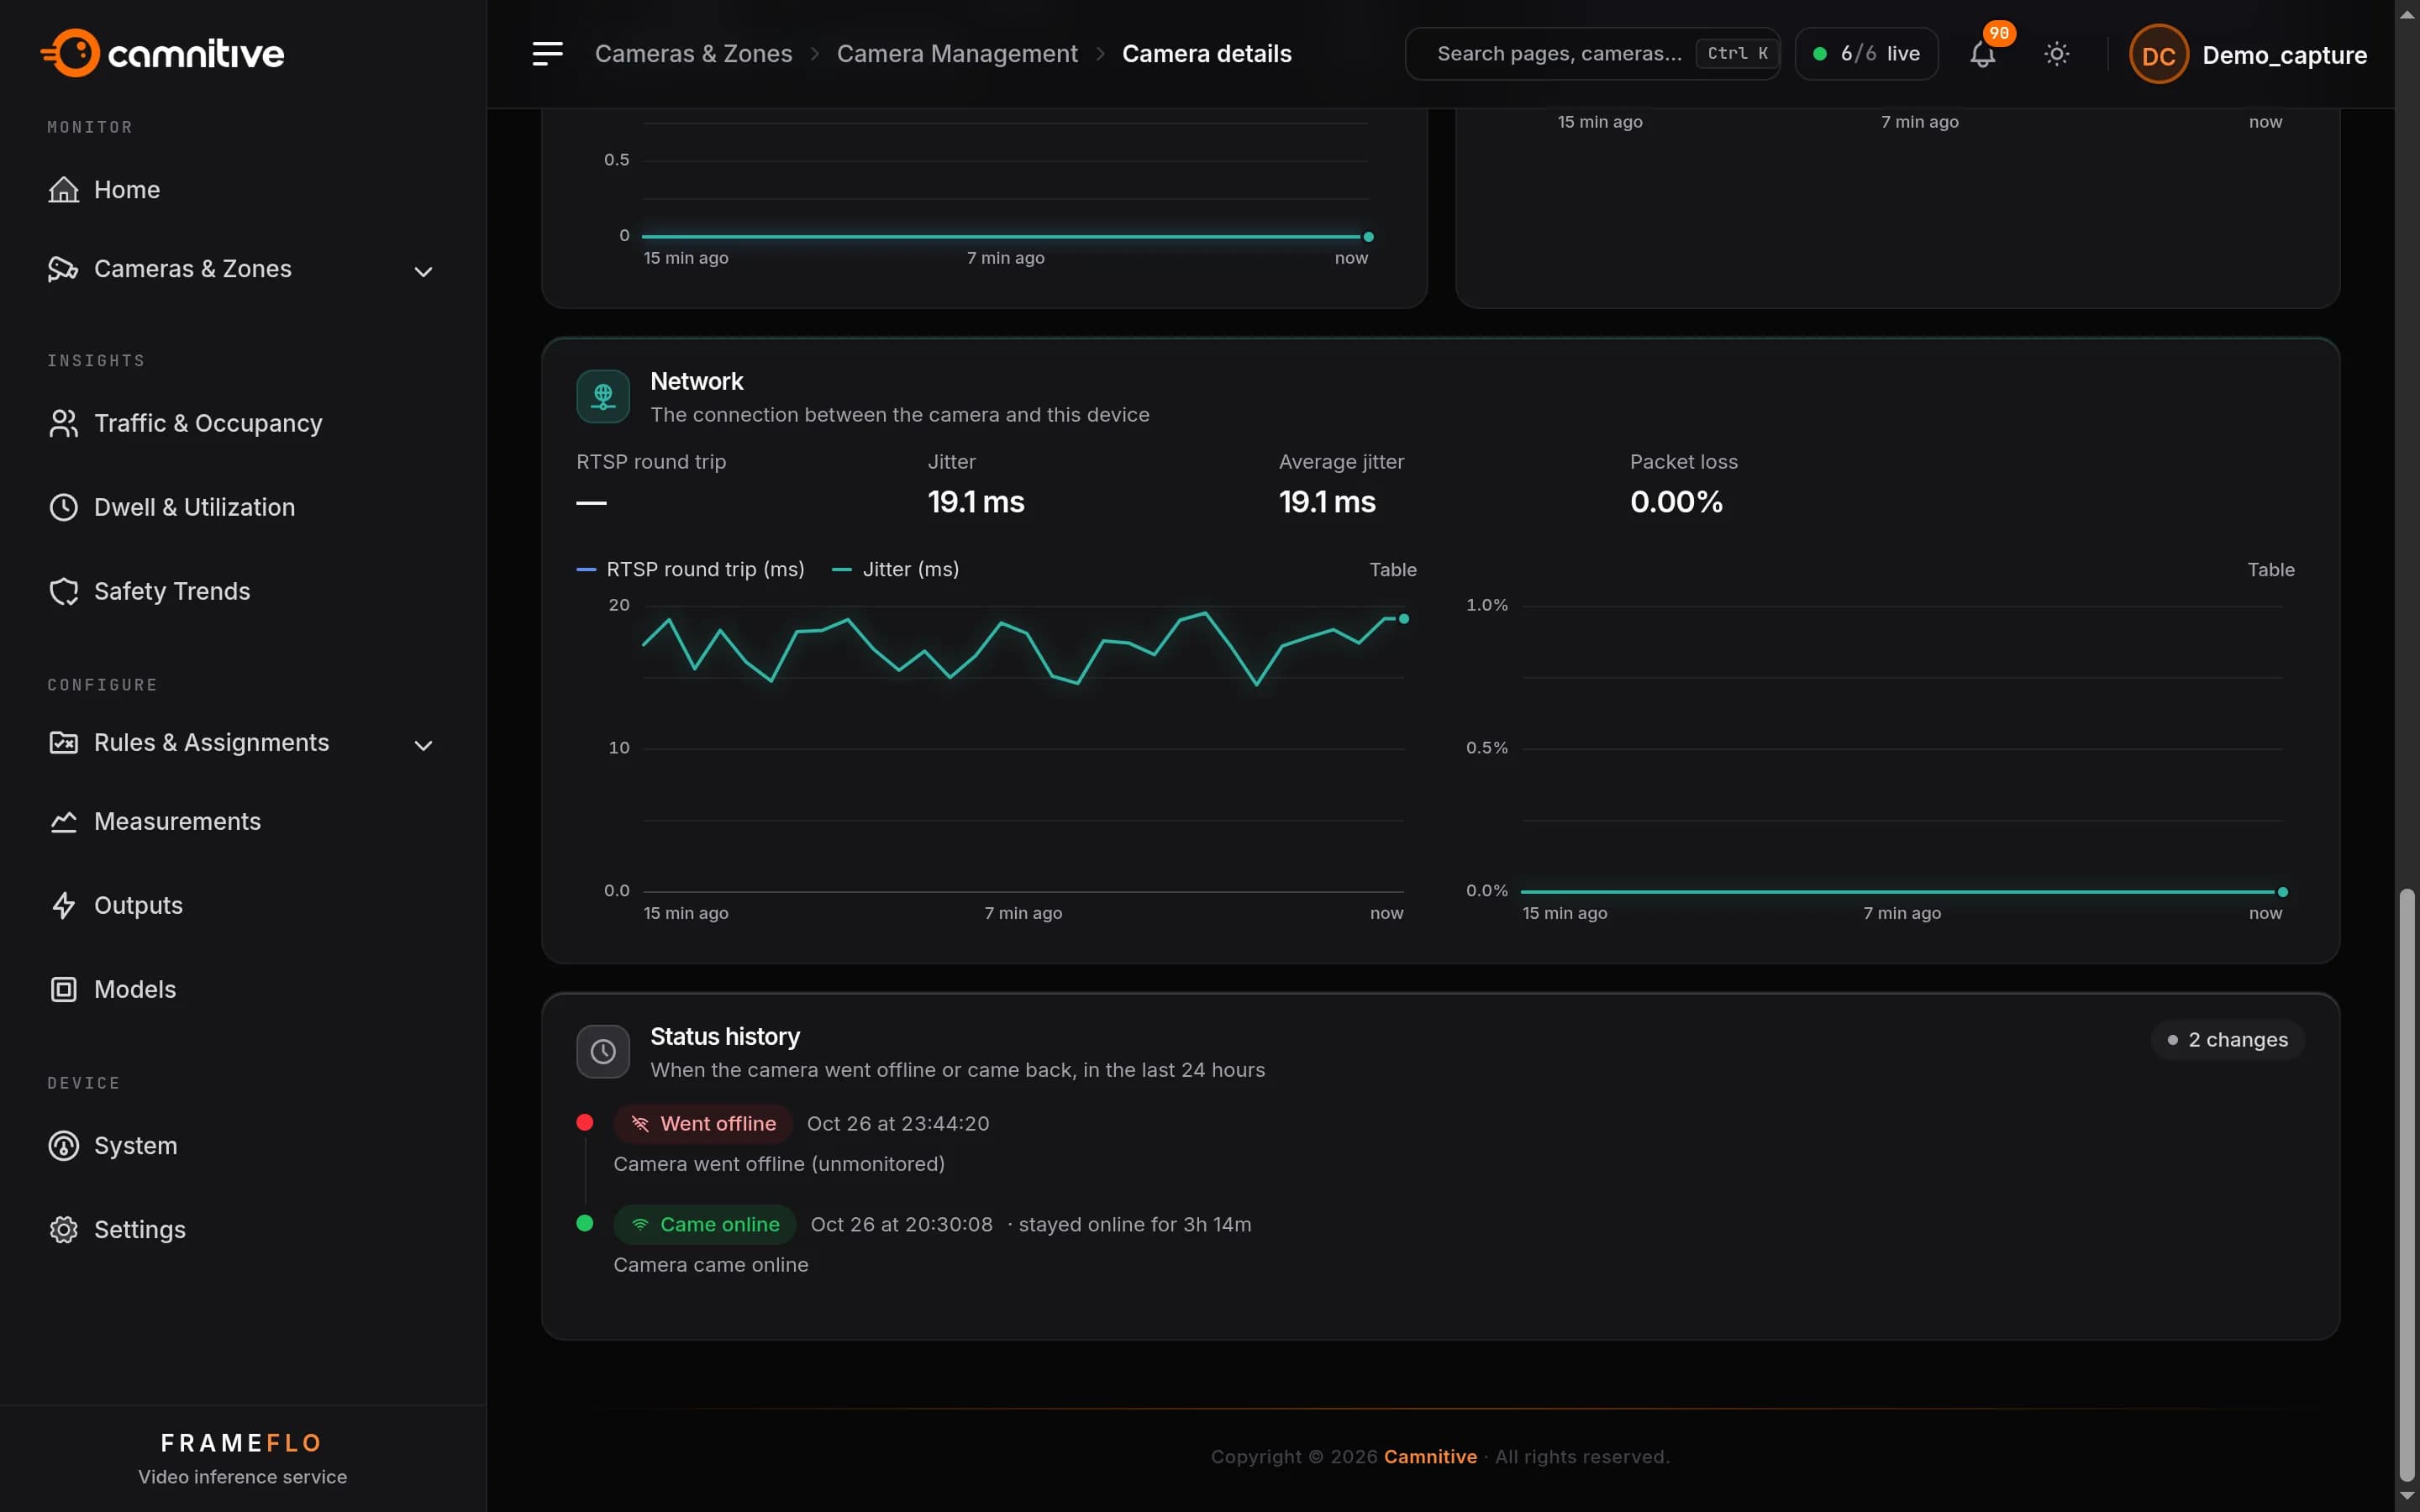Click the Traffic & Occupancy people icon
Screen dimensions: 2420x1512
click(x=64, y=423)
